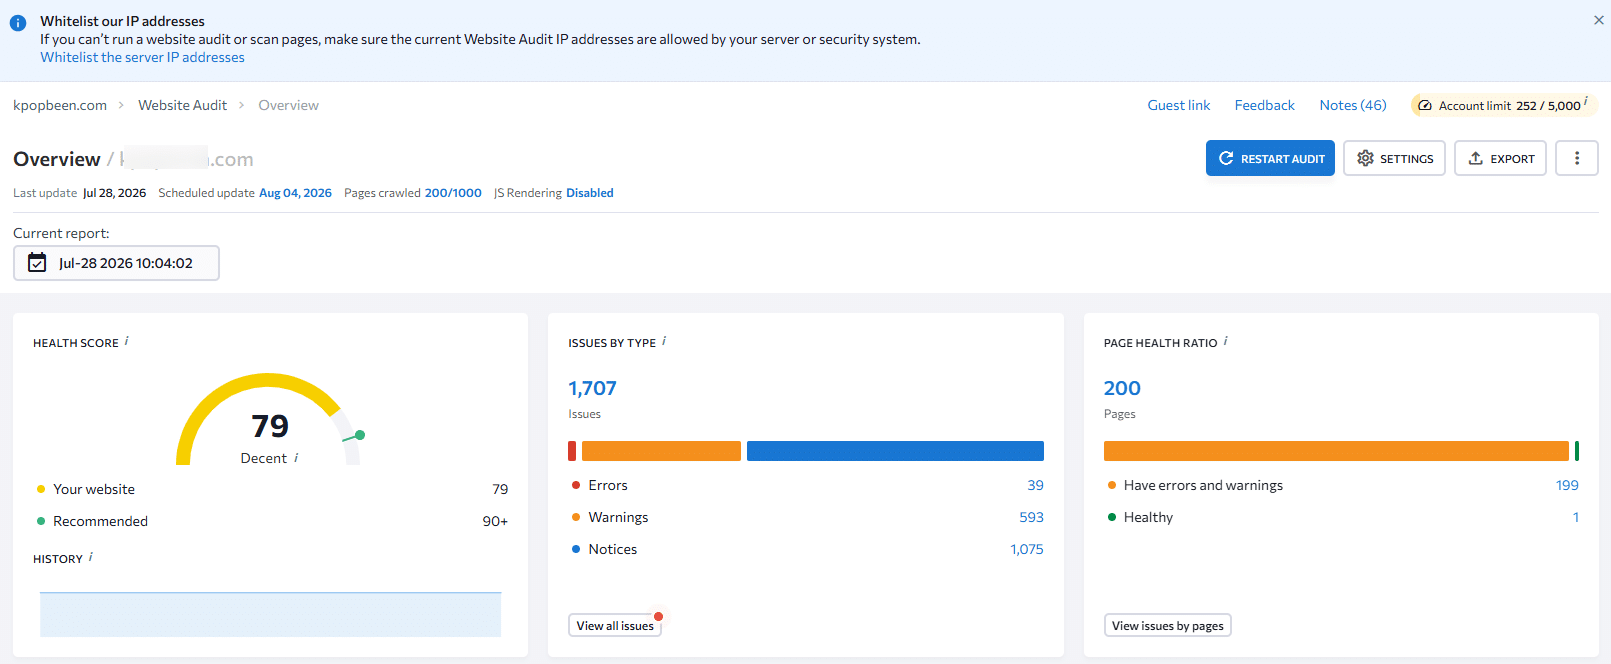1611x664 pixels.
Task: Show Page Health Ratio info tooltip
Action: pyautogui.click(x=1225, y=341)
